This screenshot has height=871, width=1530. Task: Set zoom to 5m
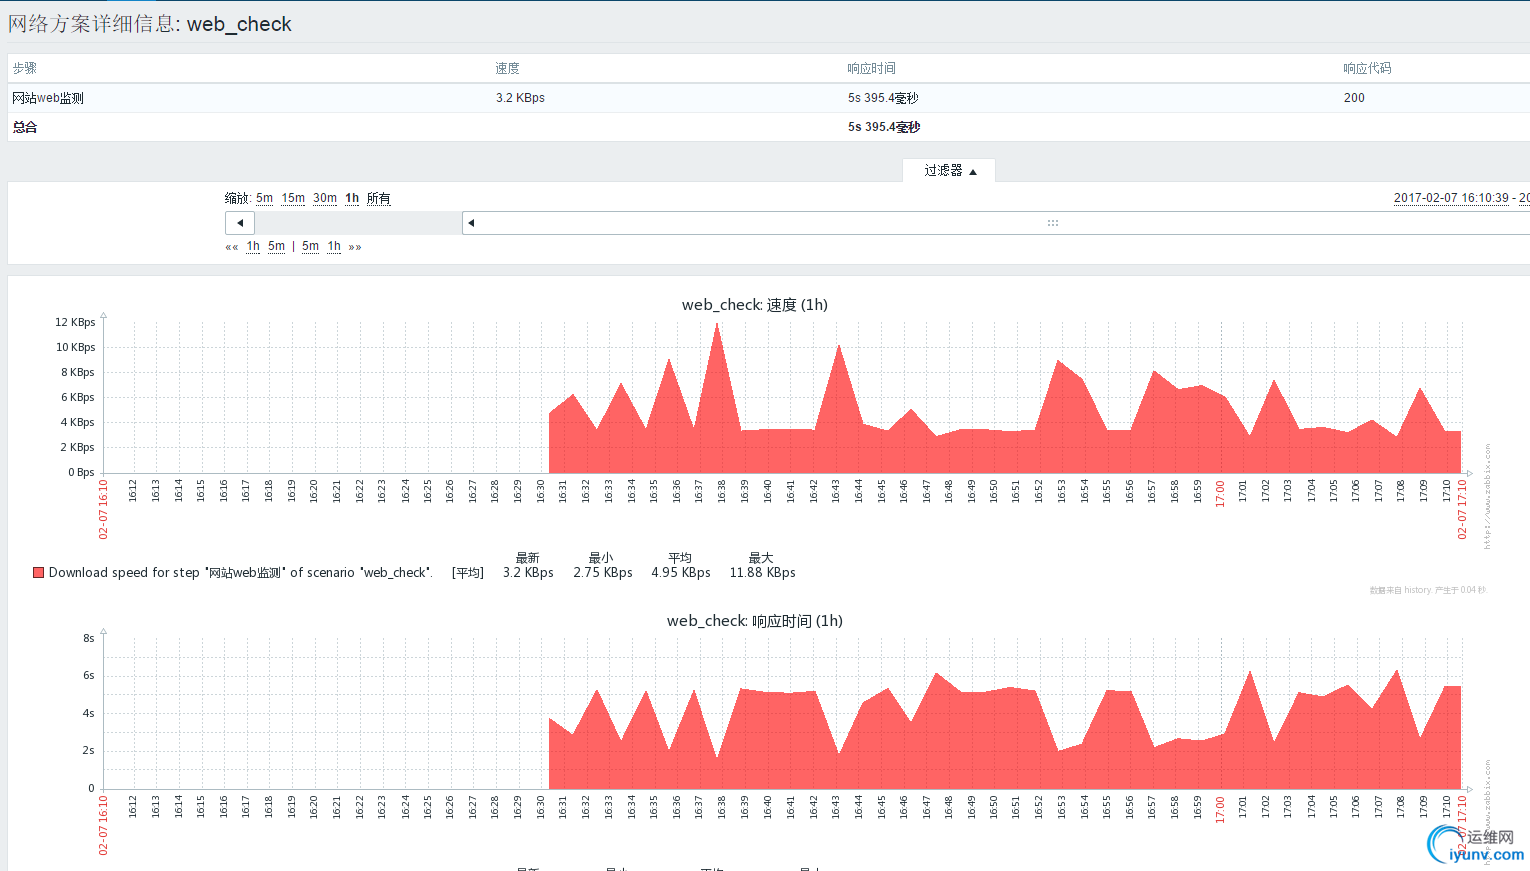tap(264, 198)
